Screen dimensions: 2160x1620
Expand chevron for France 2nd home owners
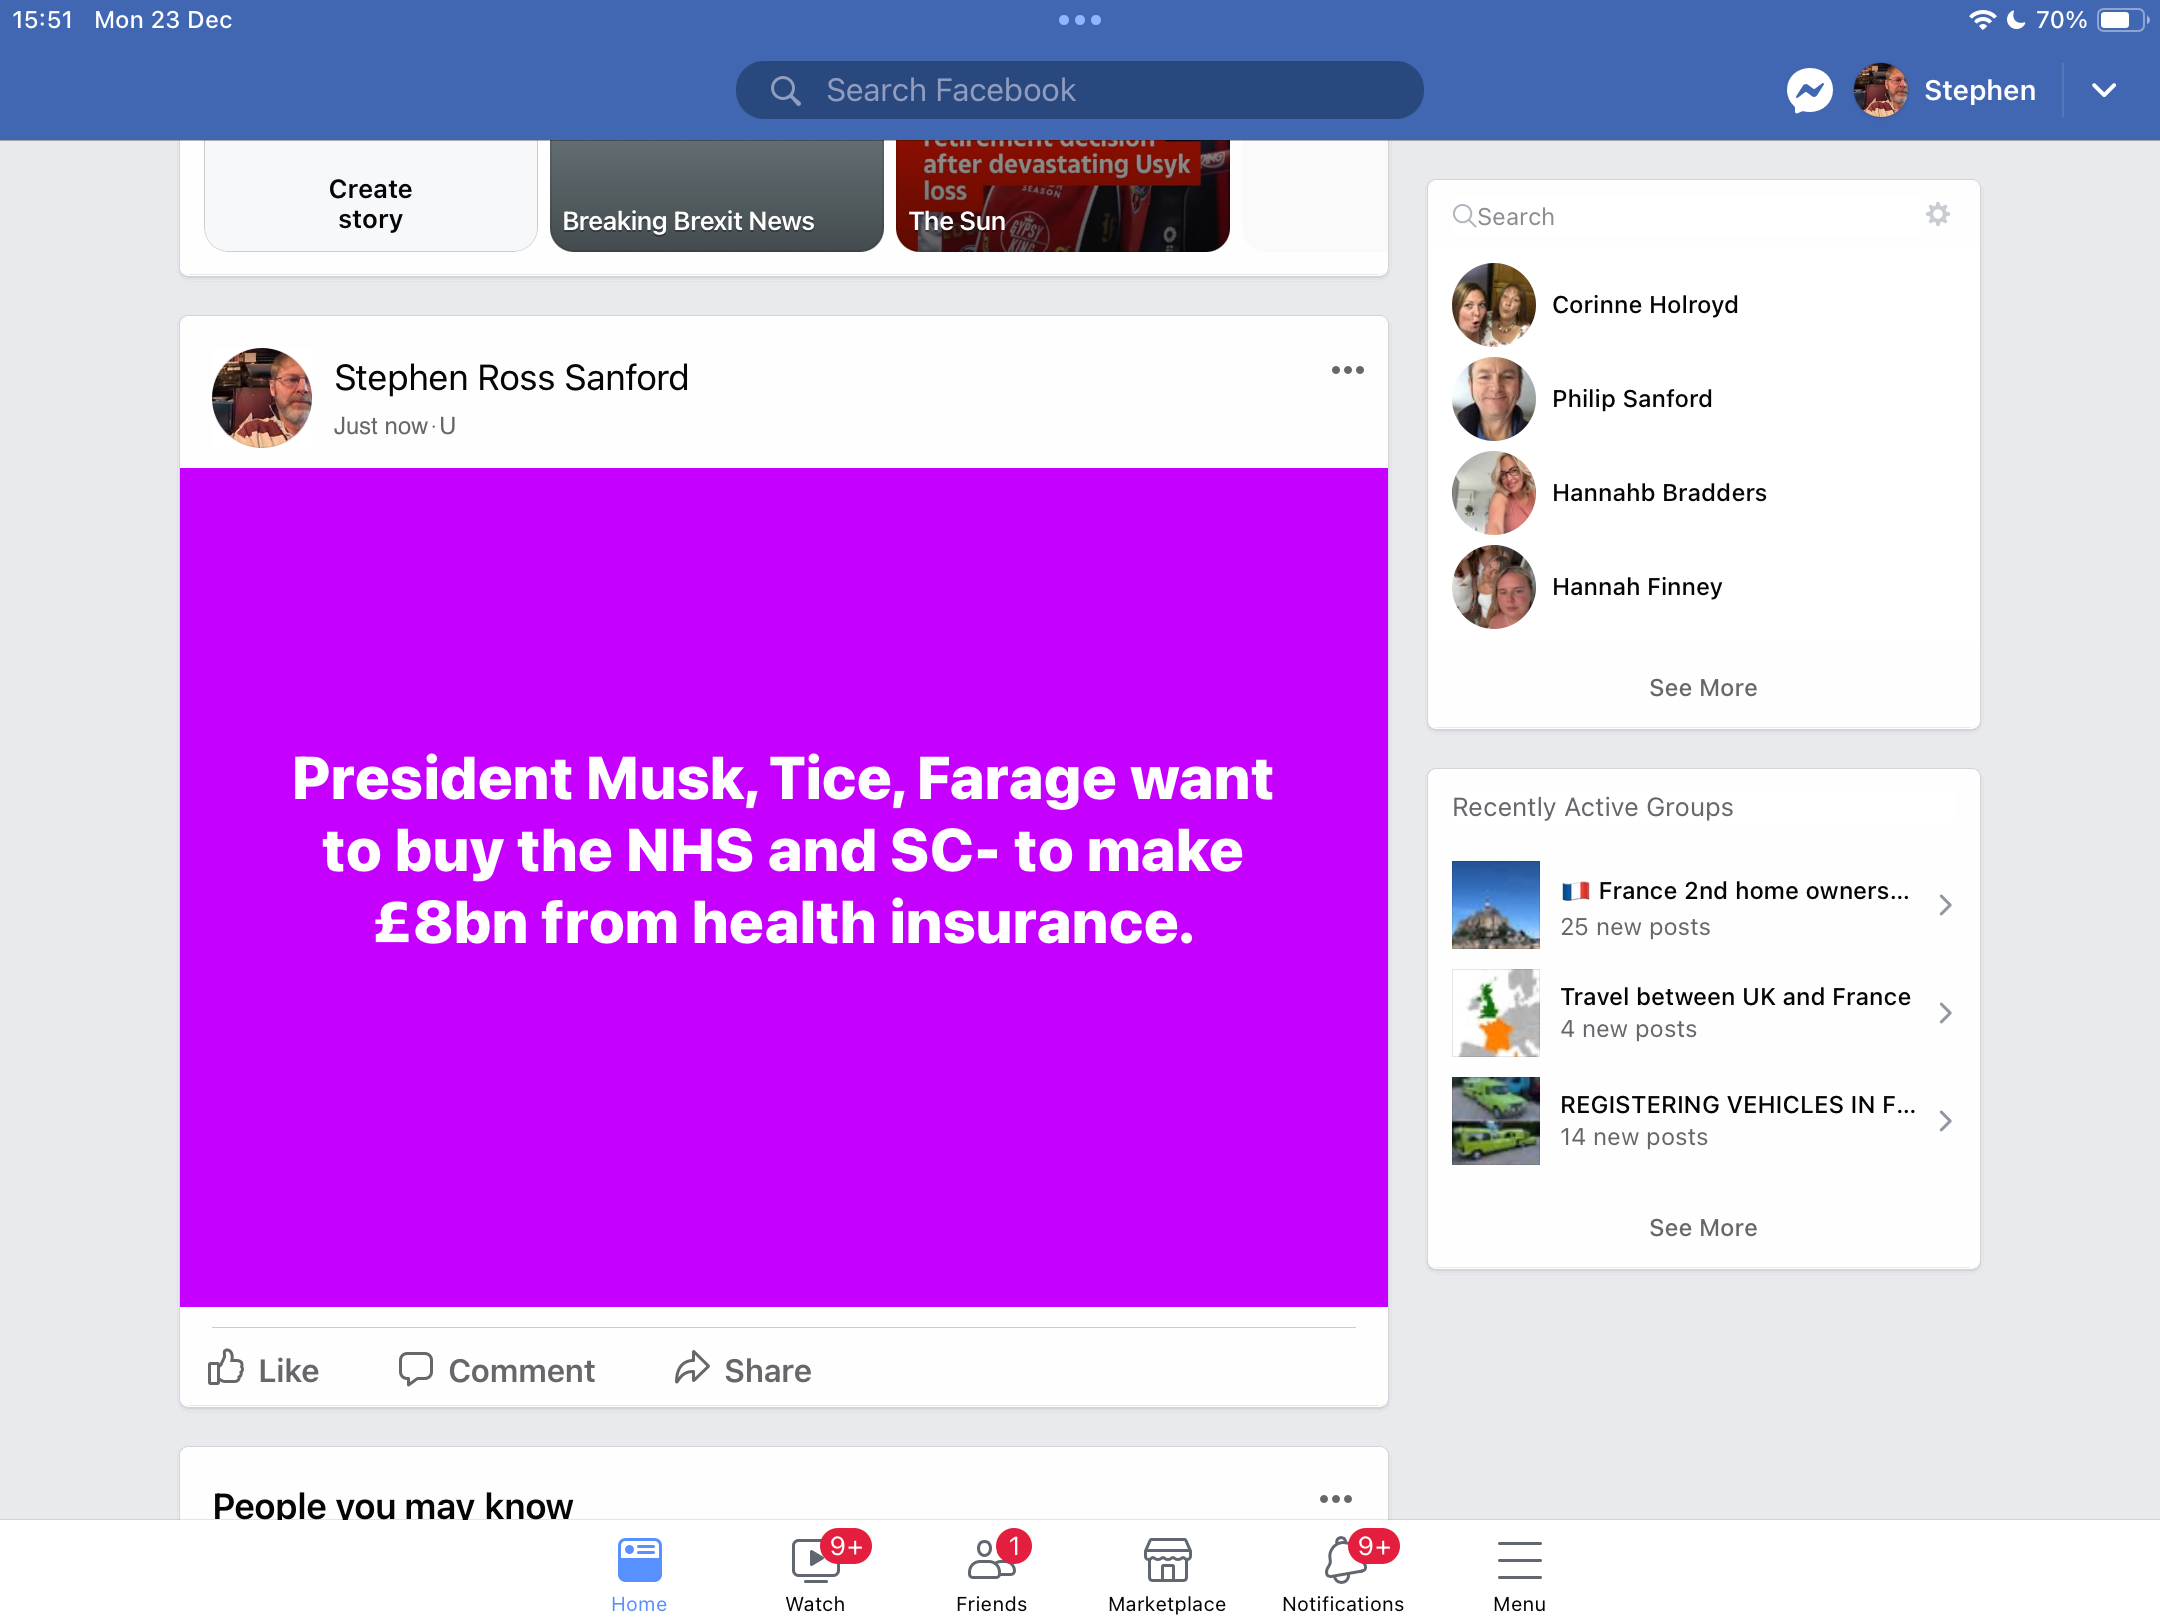[1945, 905]
